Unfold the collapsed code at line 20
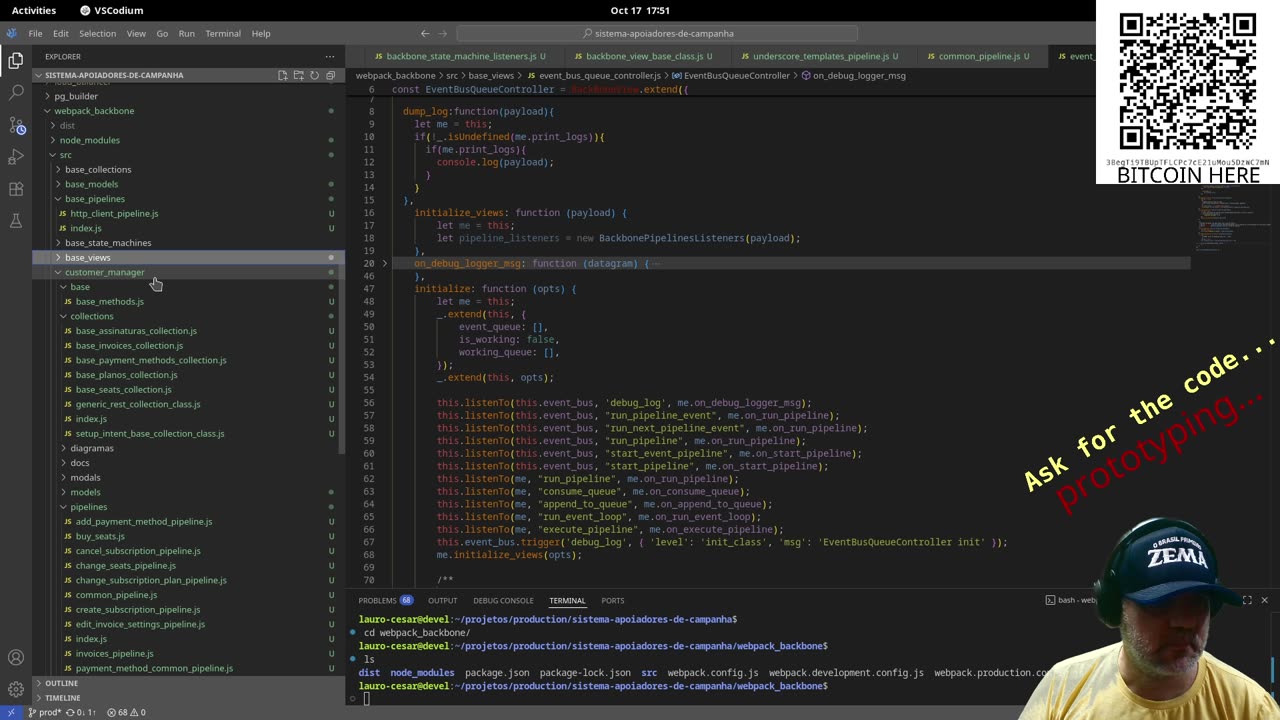 pyautogui.click(x=385, y=264)
